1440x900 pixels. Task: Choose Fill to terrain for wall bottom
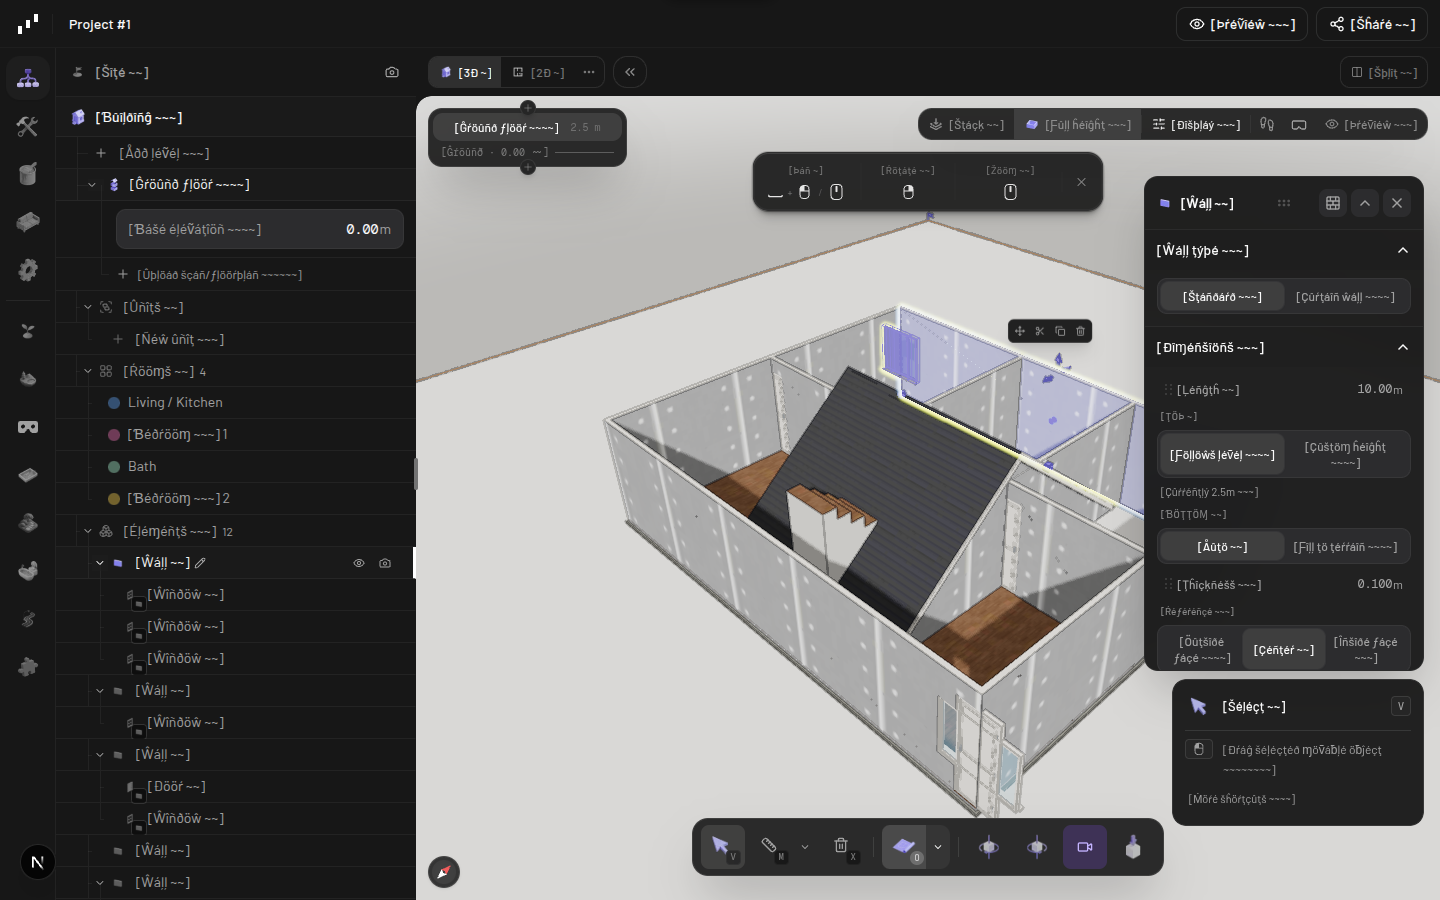(1345, 547)
